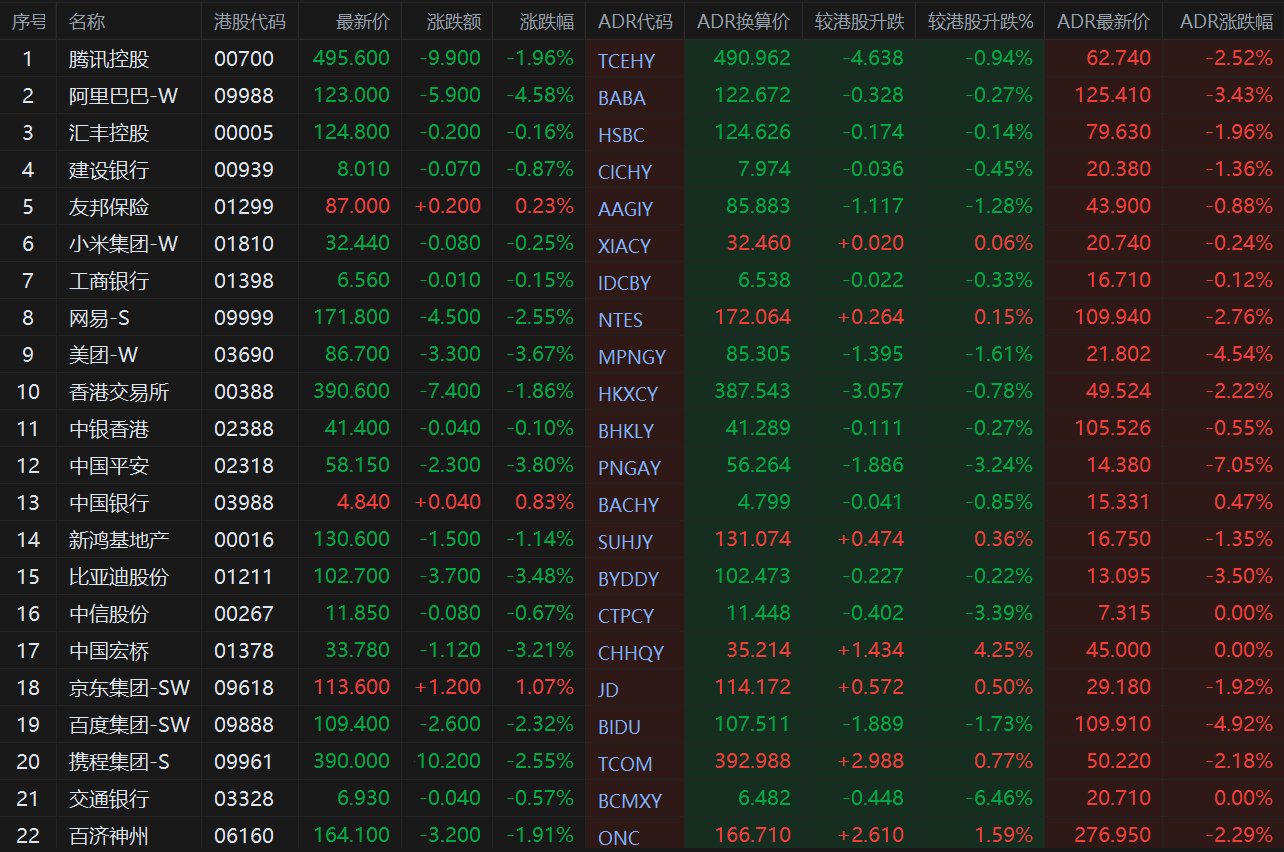Select the 小米集团-W stock name
Screen dimensions: 1284x852
(124, 244)
